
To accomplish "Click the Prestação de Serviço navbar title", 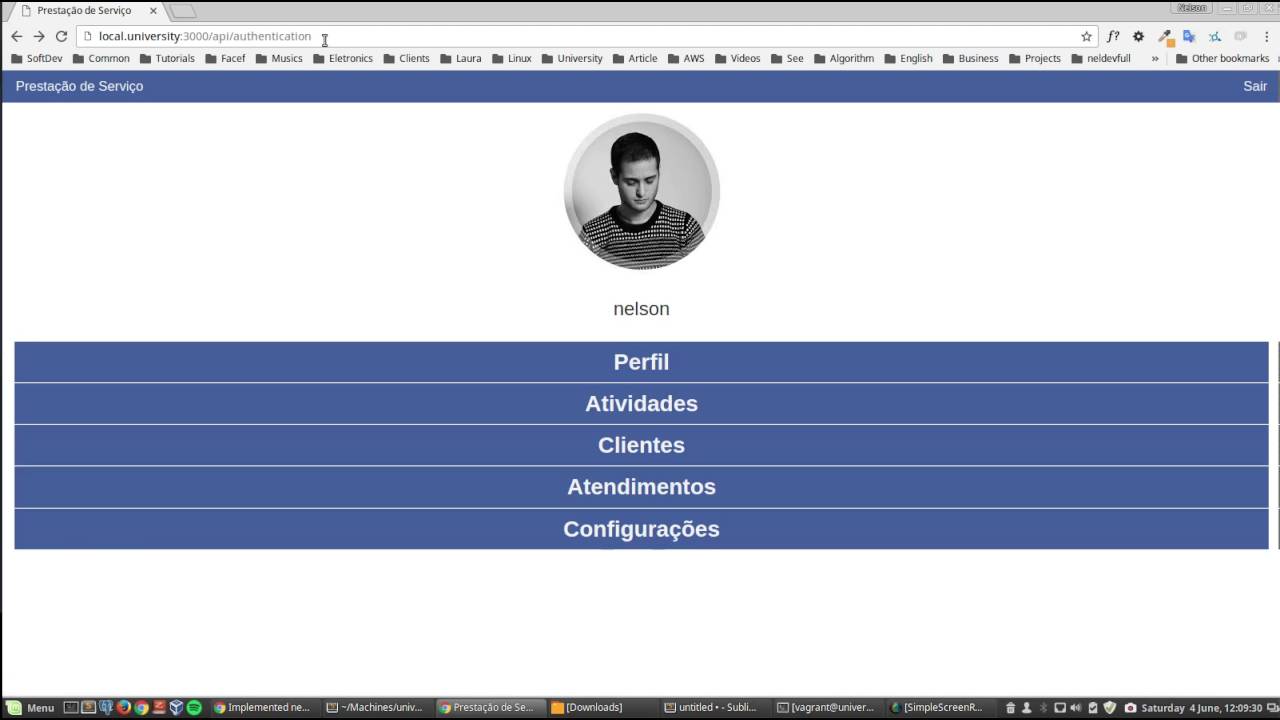I will pos(79,86).
